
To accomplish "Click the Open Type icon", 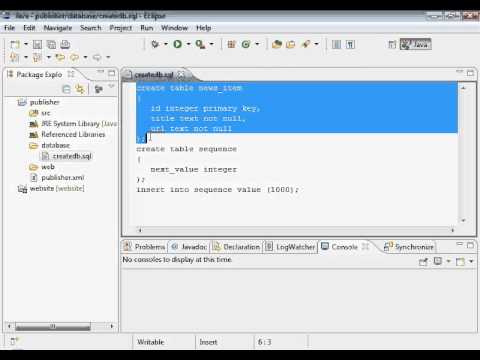I will [x=277, y=44].
